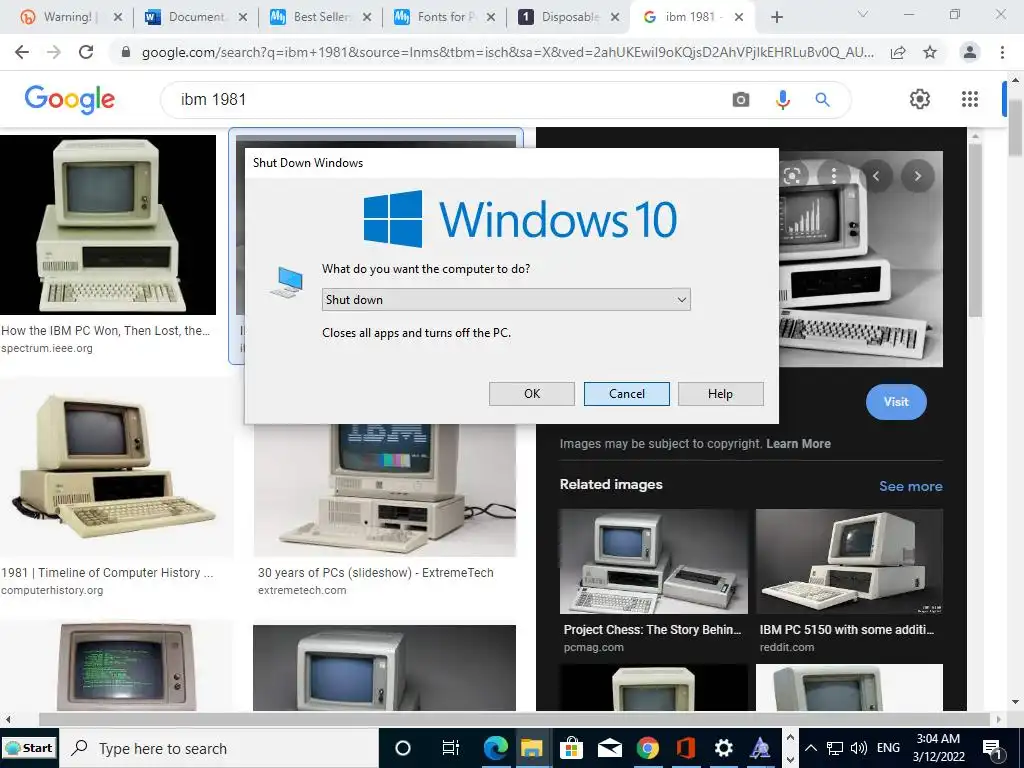Click horizontal page scrollbar

coord(515,719)
